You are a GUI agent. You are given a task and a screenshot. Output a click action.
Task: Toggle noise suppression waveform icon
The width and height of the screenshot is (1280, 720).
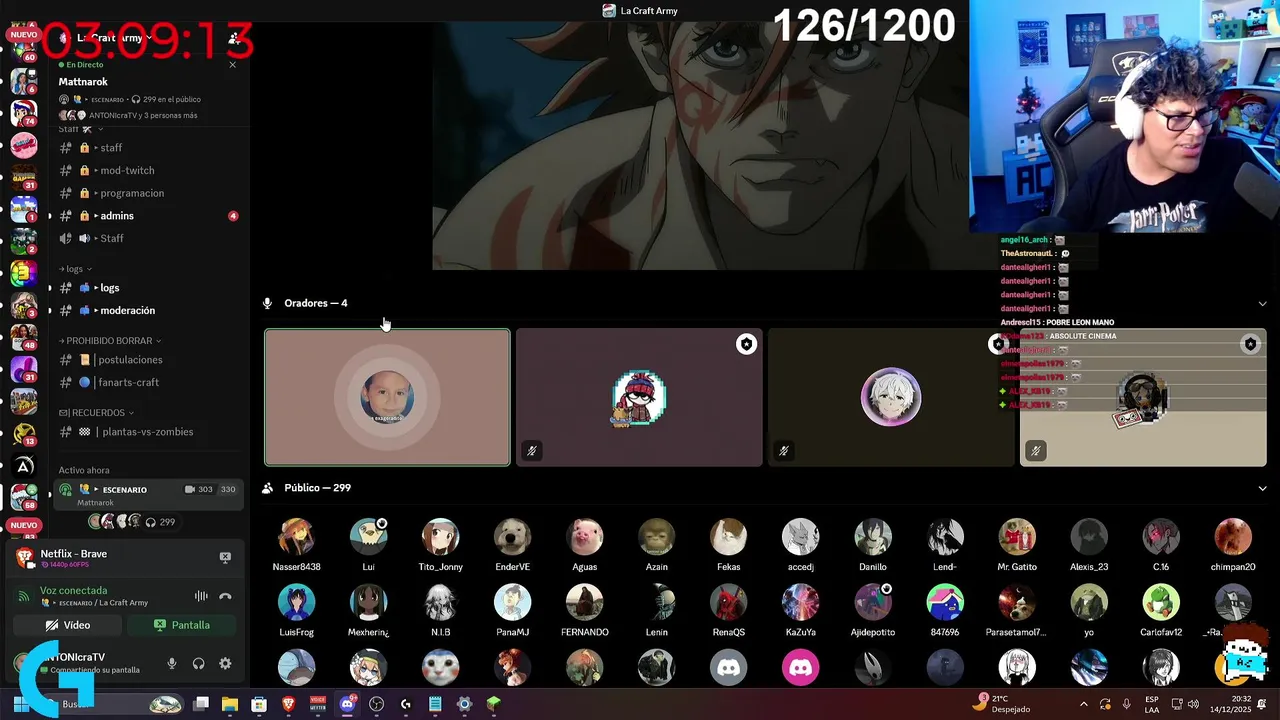201,596
